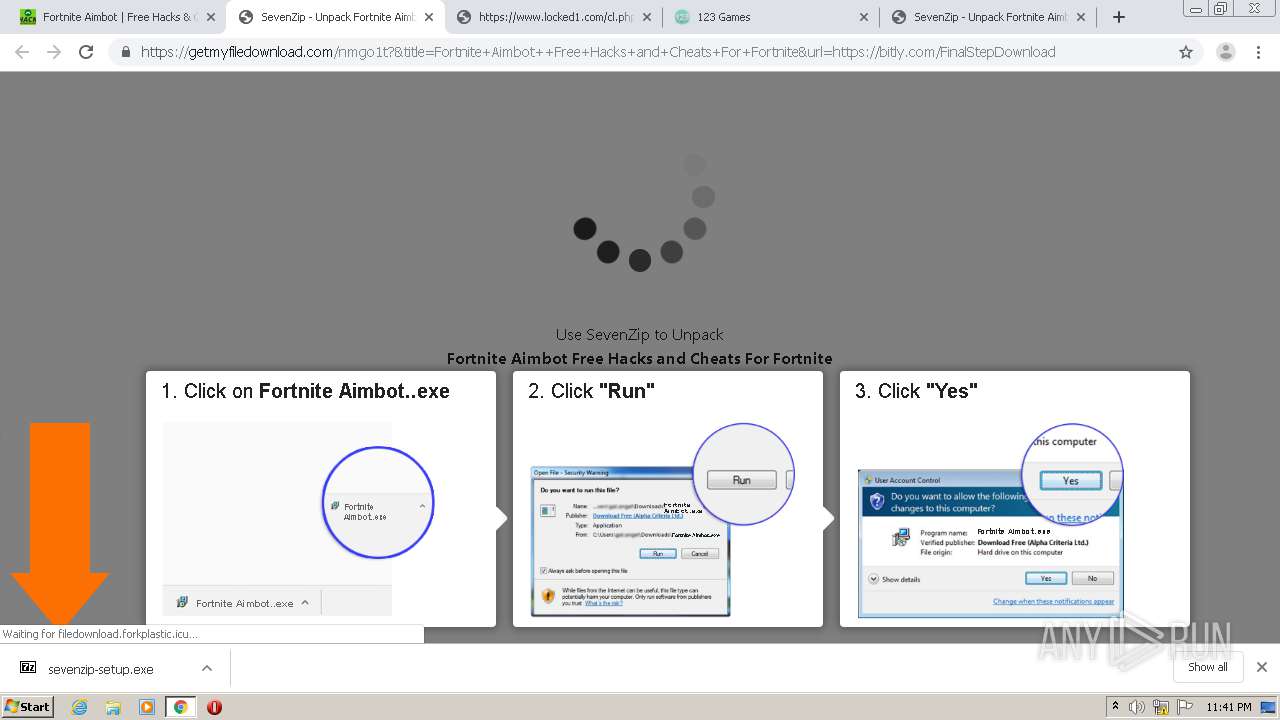Screen dimensions: 1280x720
Task: Click the 11:41 PM clock
Action: point(1228,707)
